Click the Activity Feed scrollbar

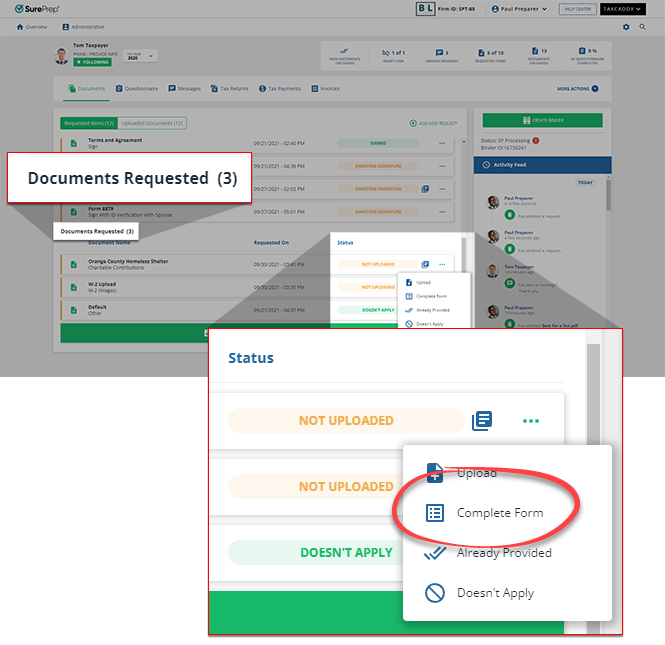point(609,195)
